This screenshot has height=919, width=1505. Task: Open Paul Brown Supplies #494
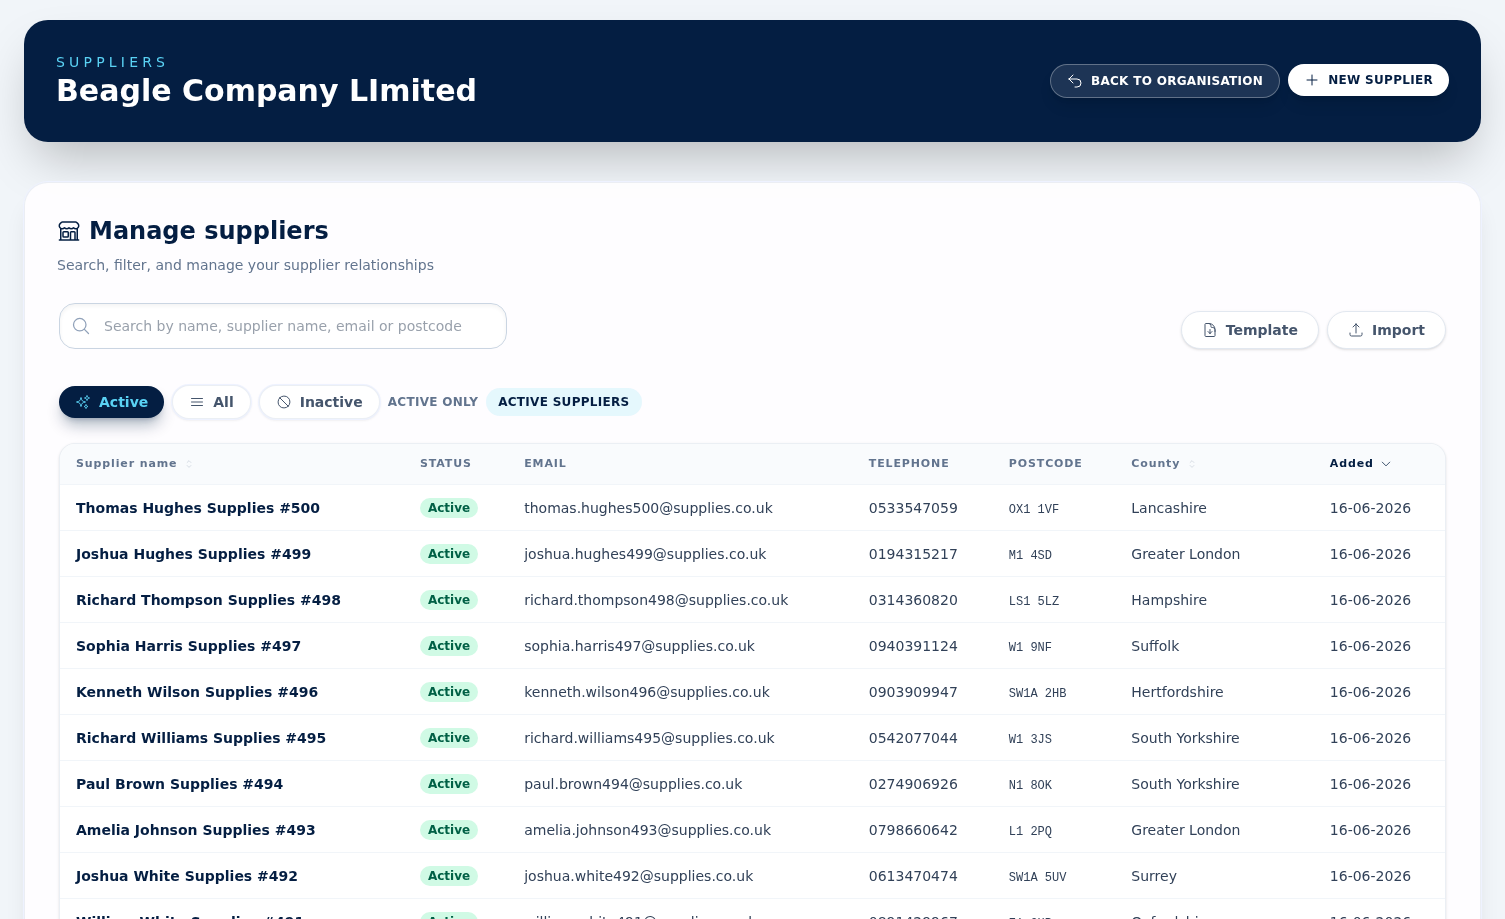[179, 784]
